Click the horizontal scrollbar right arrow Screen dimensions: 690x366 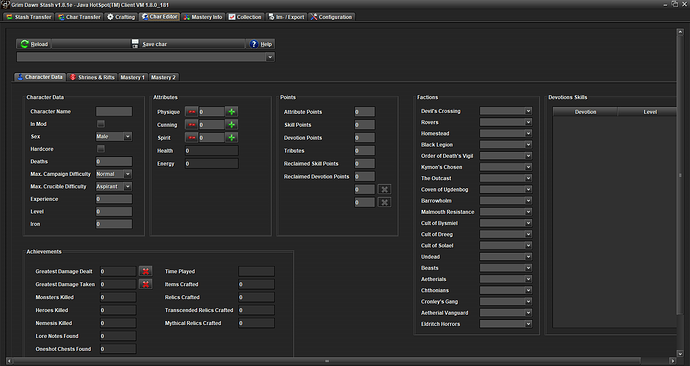click(x=672, y=361)
